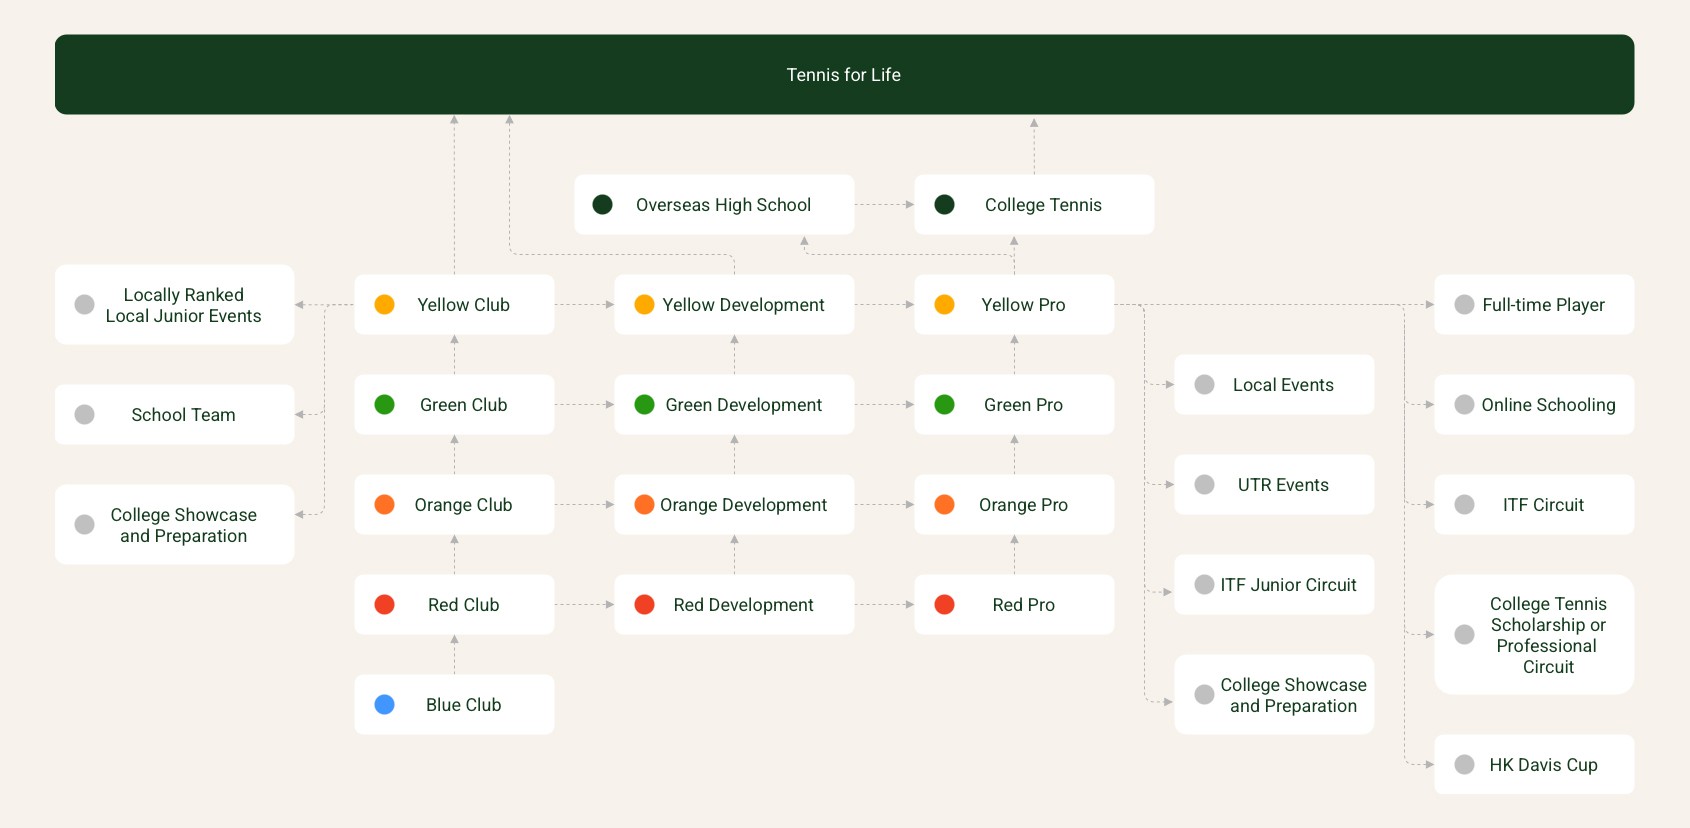Viewport: 1690px width, 828px height.
Task: Select the Orange Pro card
Action: coord(1014,504)
